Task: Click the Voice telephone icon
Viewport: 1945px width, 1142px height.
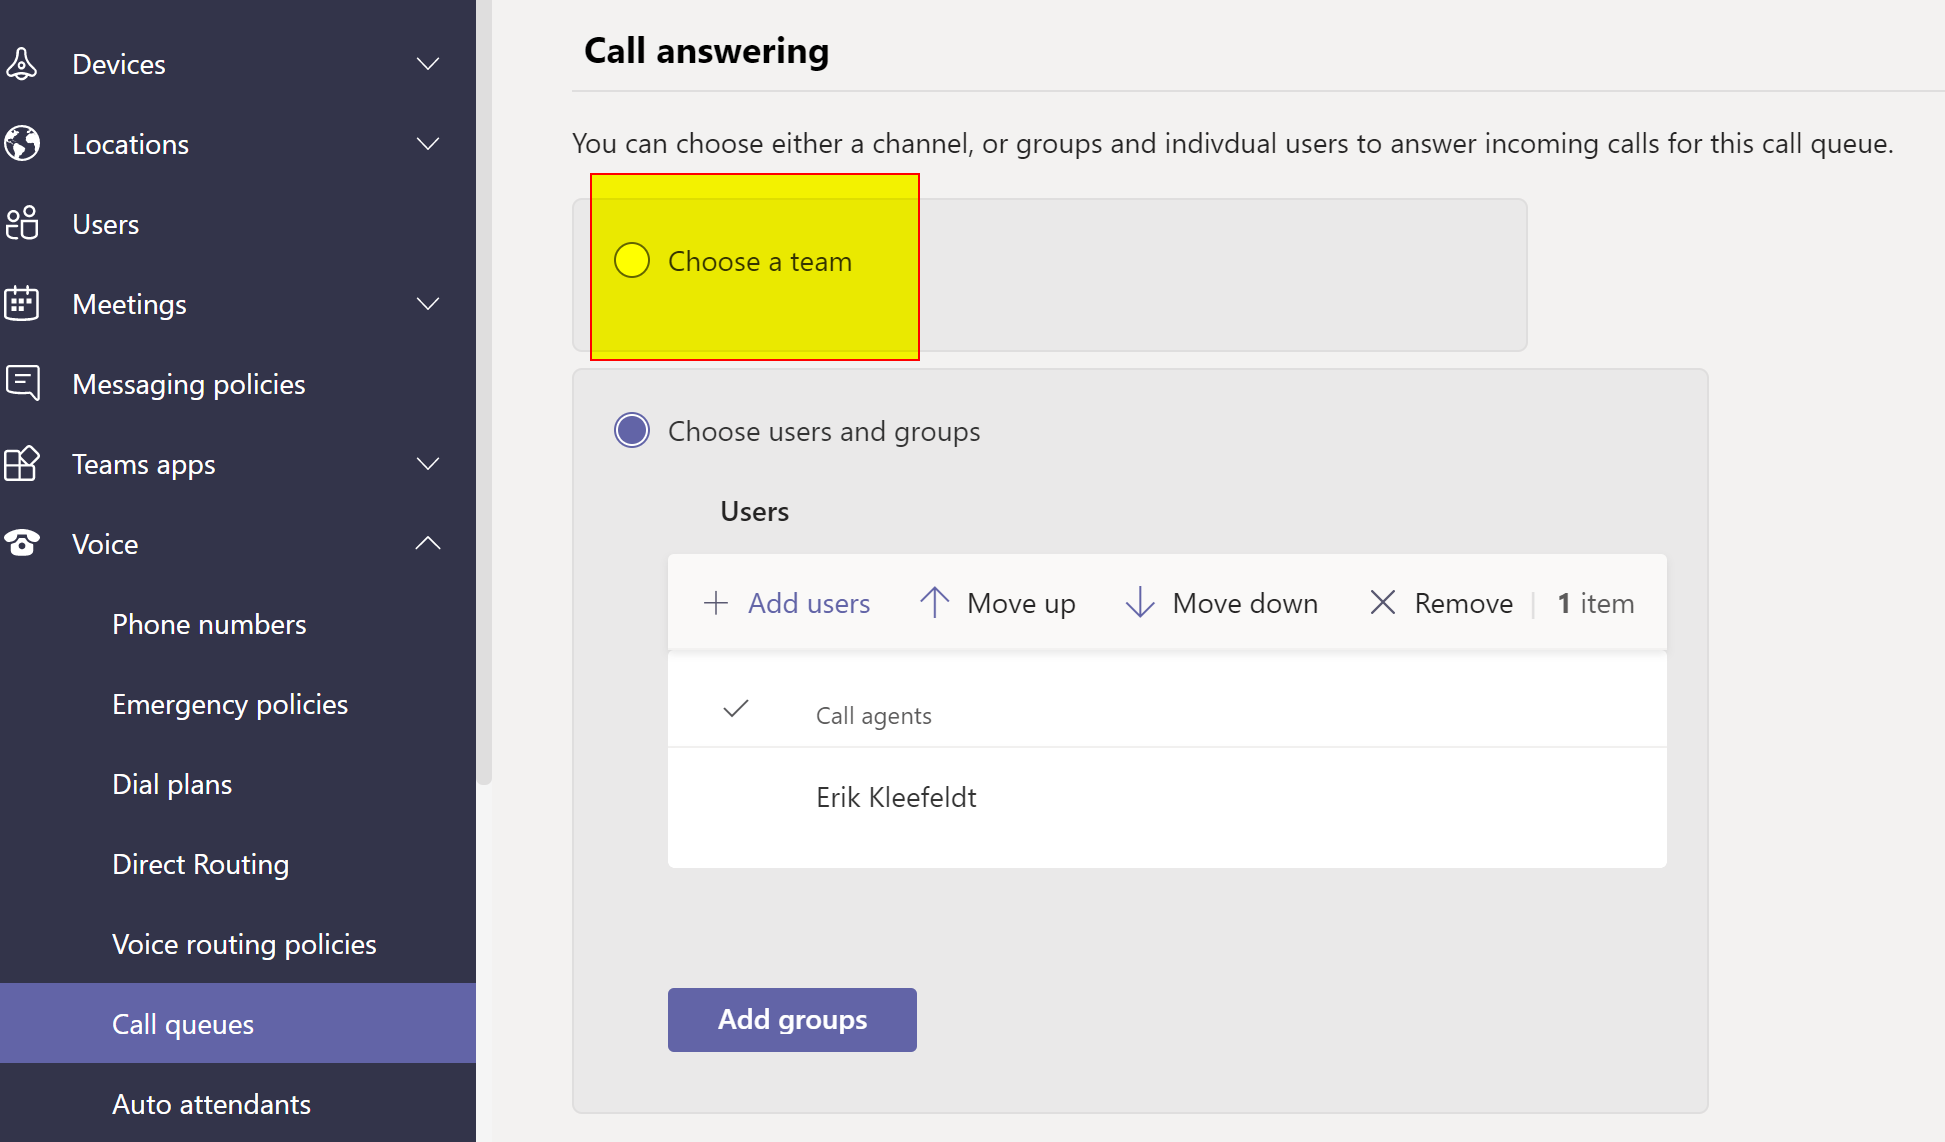Action: coord(21,544)
